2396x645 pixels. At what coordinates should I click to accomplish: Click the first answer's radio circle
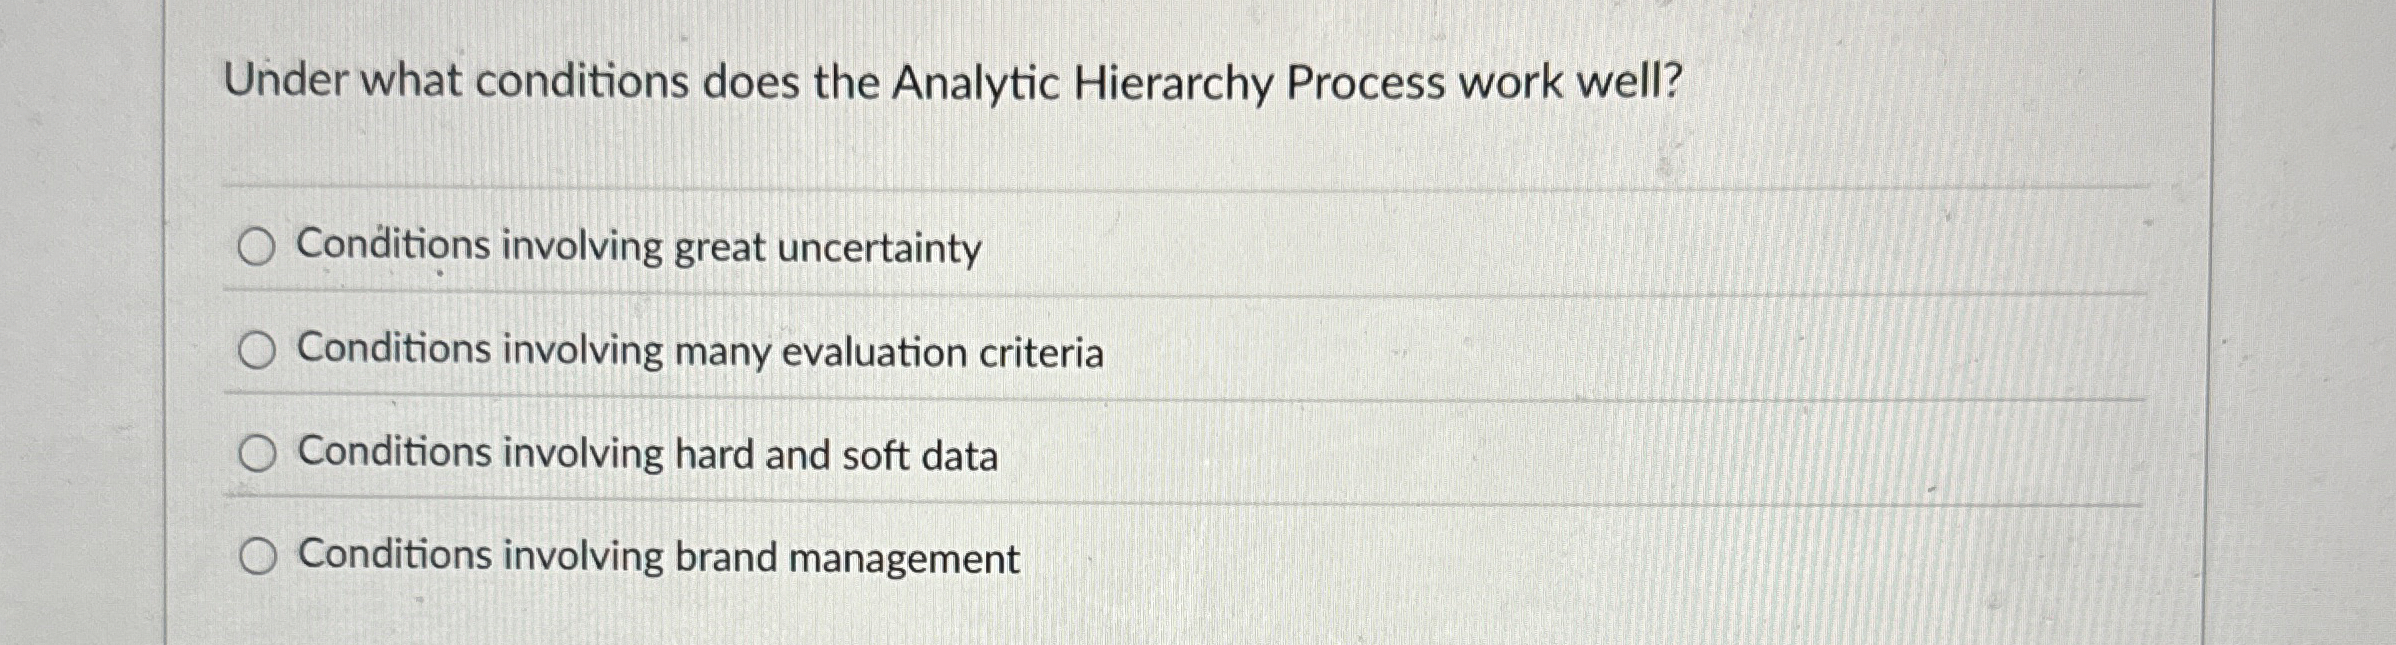pos(258,246)
